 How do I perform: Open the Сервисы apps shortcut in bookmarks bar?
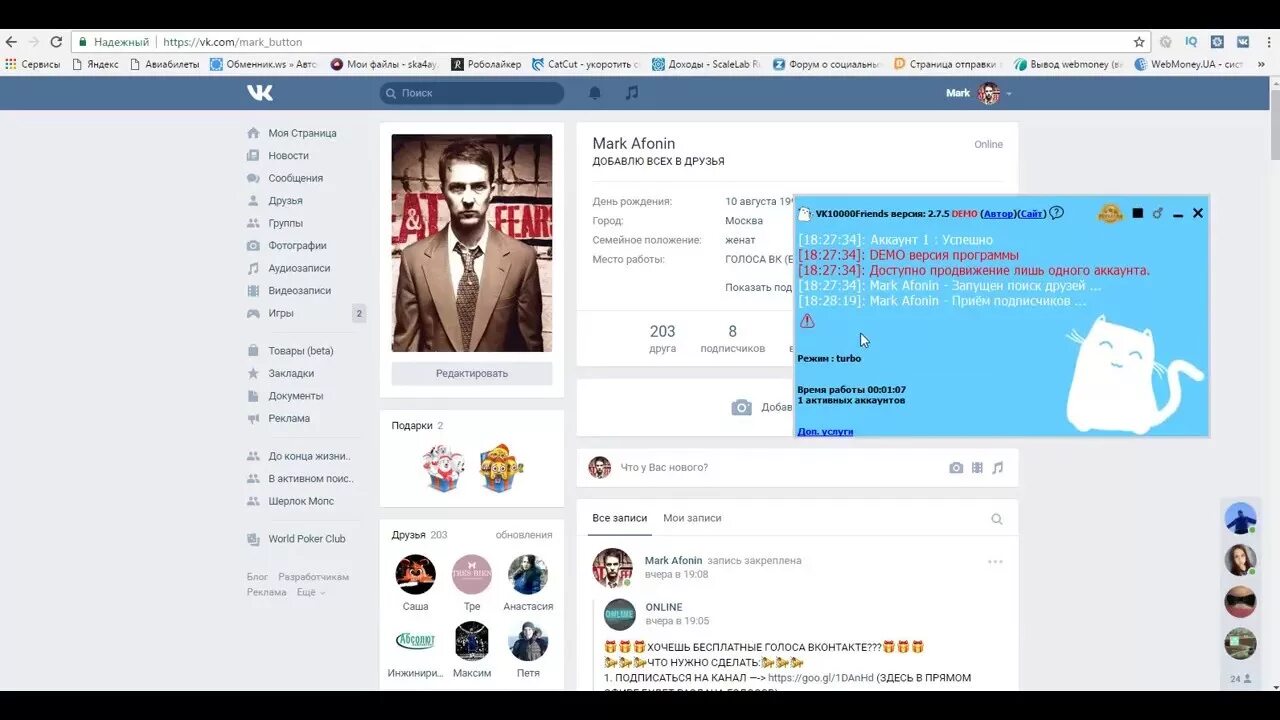32,64
